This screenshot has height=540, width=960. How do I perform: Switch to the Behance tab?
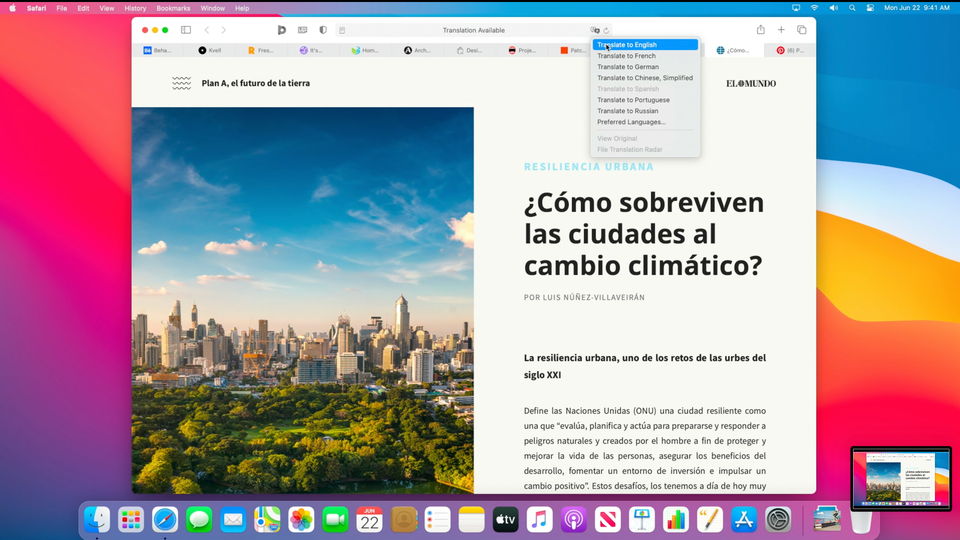click(x=157, y=50)
